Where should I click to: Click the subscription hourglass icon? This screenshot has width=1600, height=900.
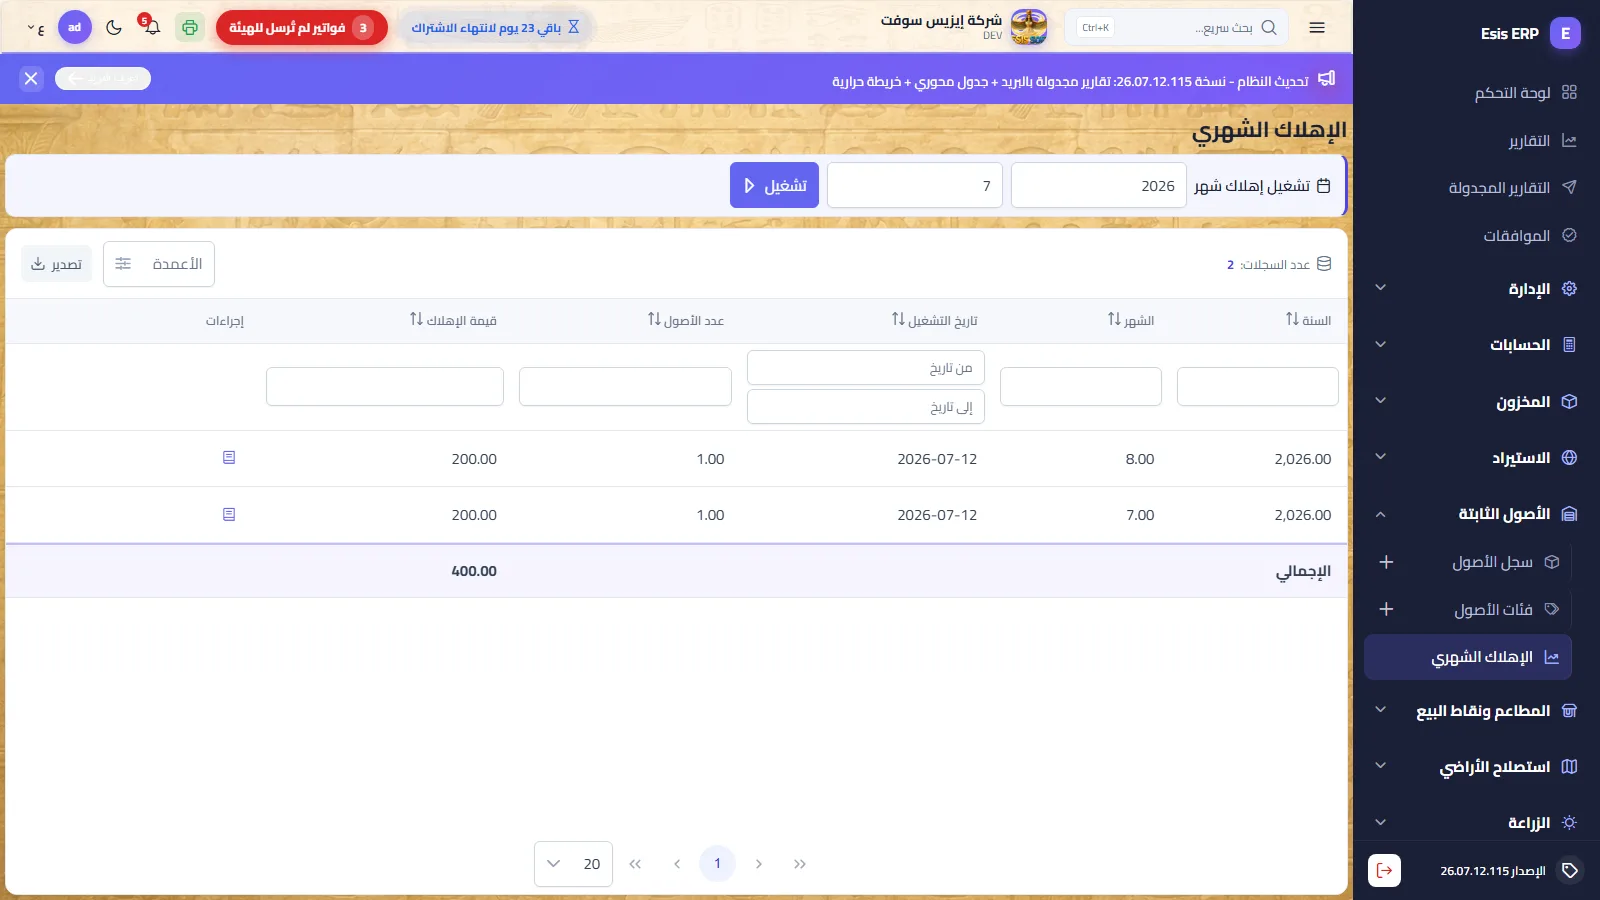(574, 27)
